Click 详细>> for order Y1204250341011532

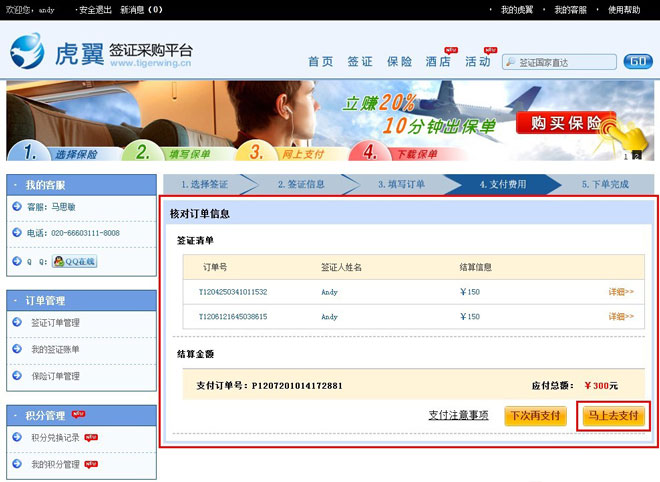(x=621, y=292)
